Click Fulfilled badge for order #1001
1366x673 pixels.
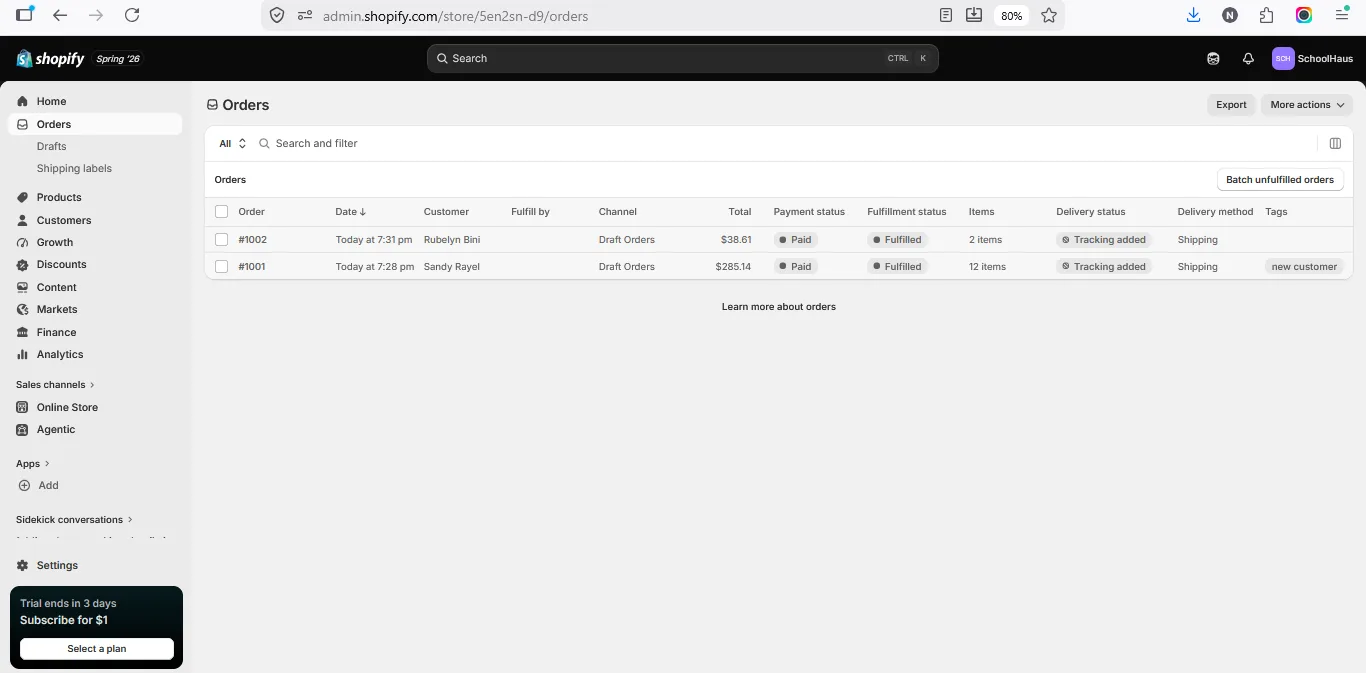(897, 267)
